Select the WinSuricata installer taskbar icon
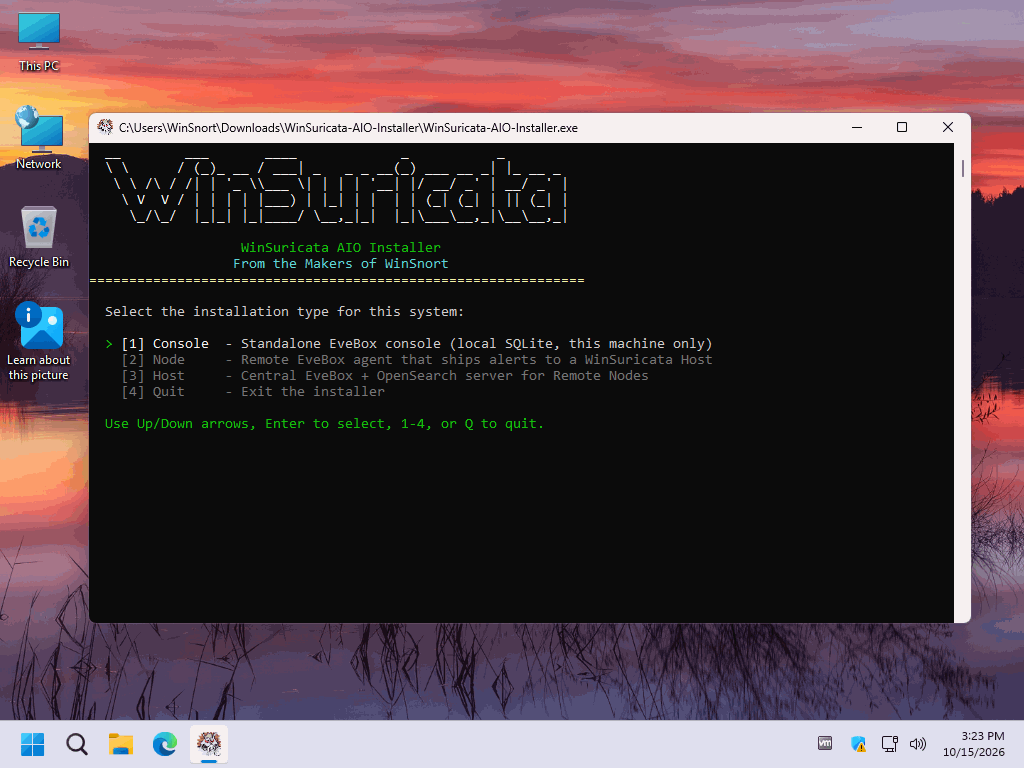 [x=209, y=744]
